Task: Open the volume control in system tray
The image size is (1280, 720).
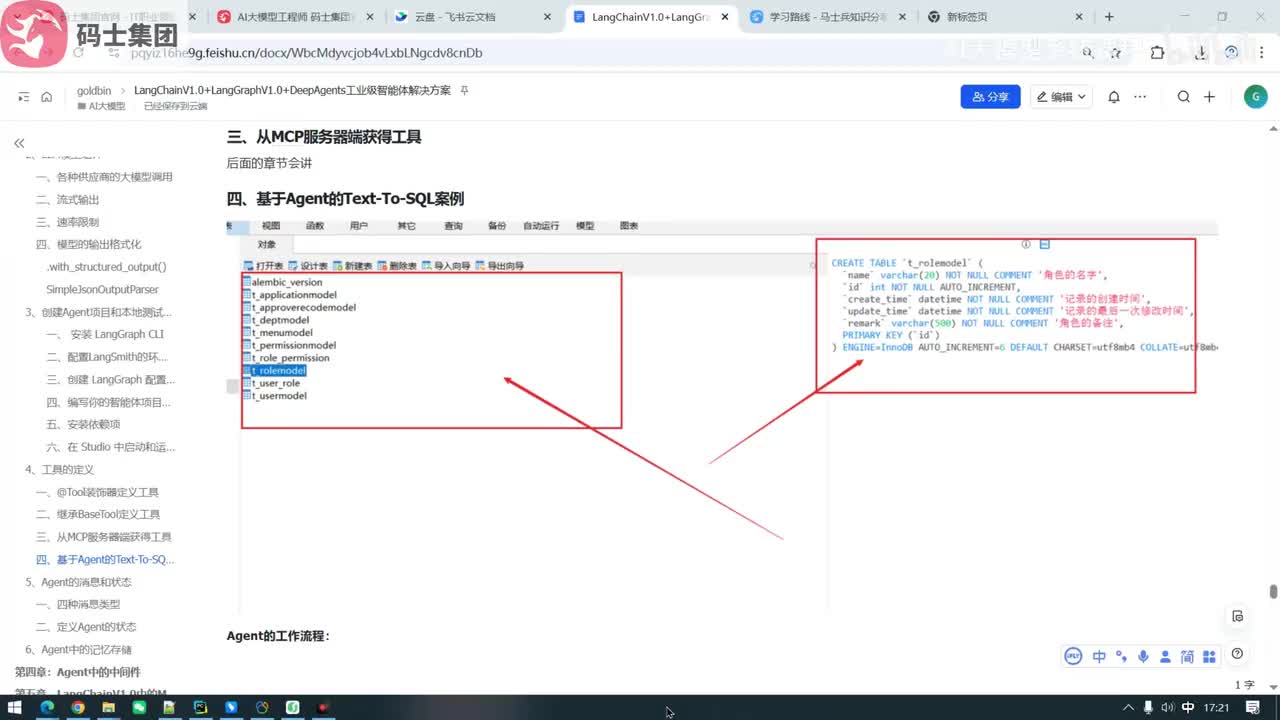Action: [x=1167, y=707]
